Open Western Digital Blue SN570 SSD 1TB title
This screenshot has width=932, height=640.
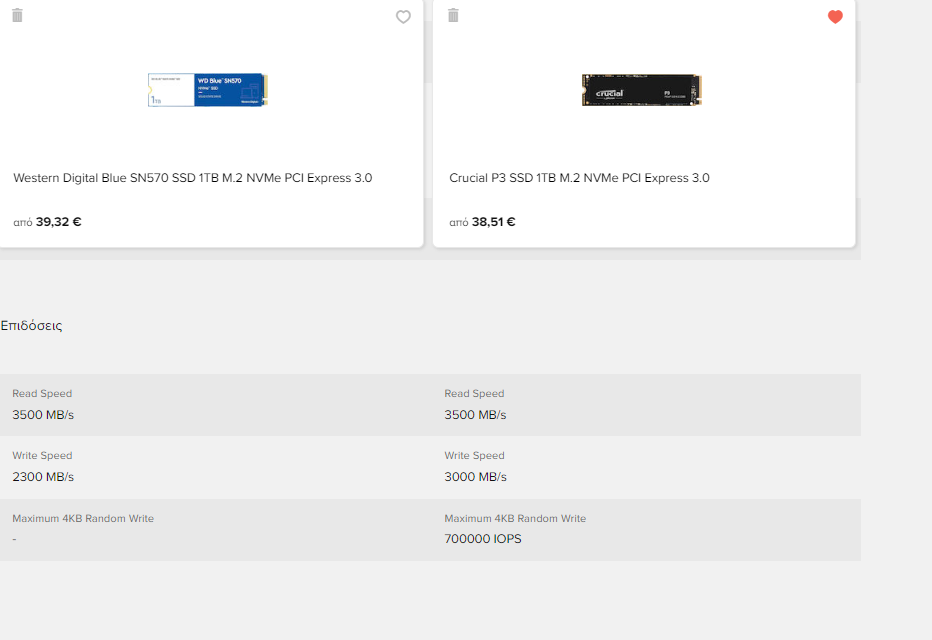click(x=193, y=178)
